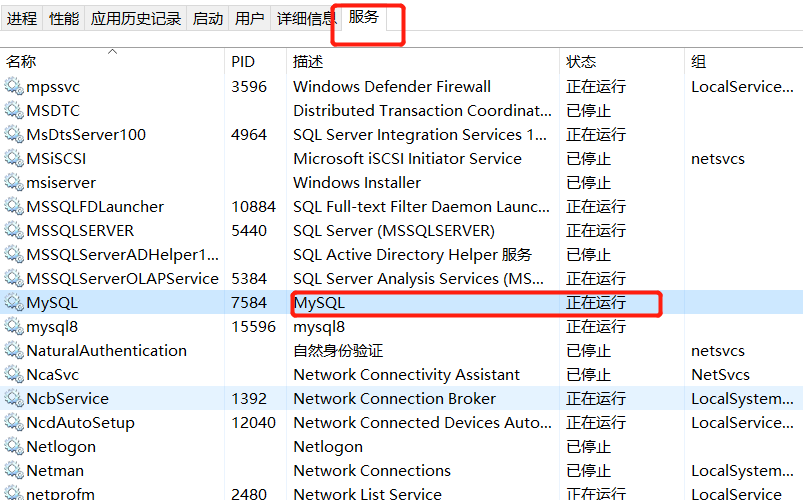Select the MsDtsServer100 service row
The image size is (803, 500).
pyautogui.click(x=402, y=134)
